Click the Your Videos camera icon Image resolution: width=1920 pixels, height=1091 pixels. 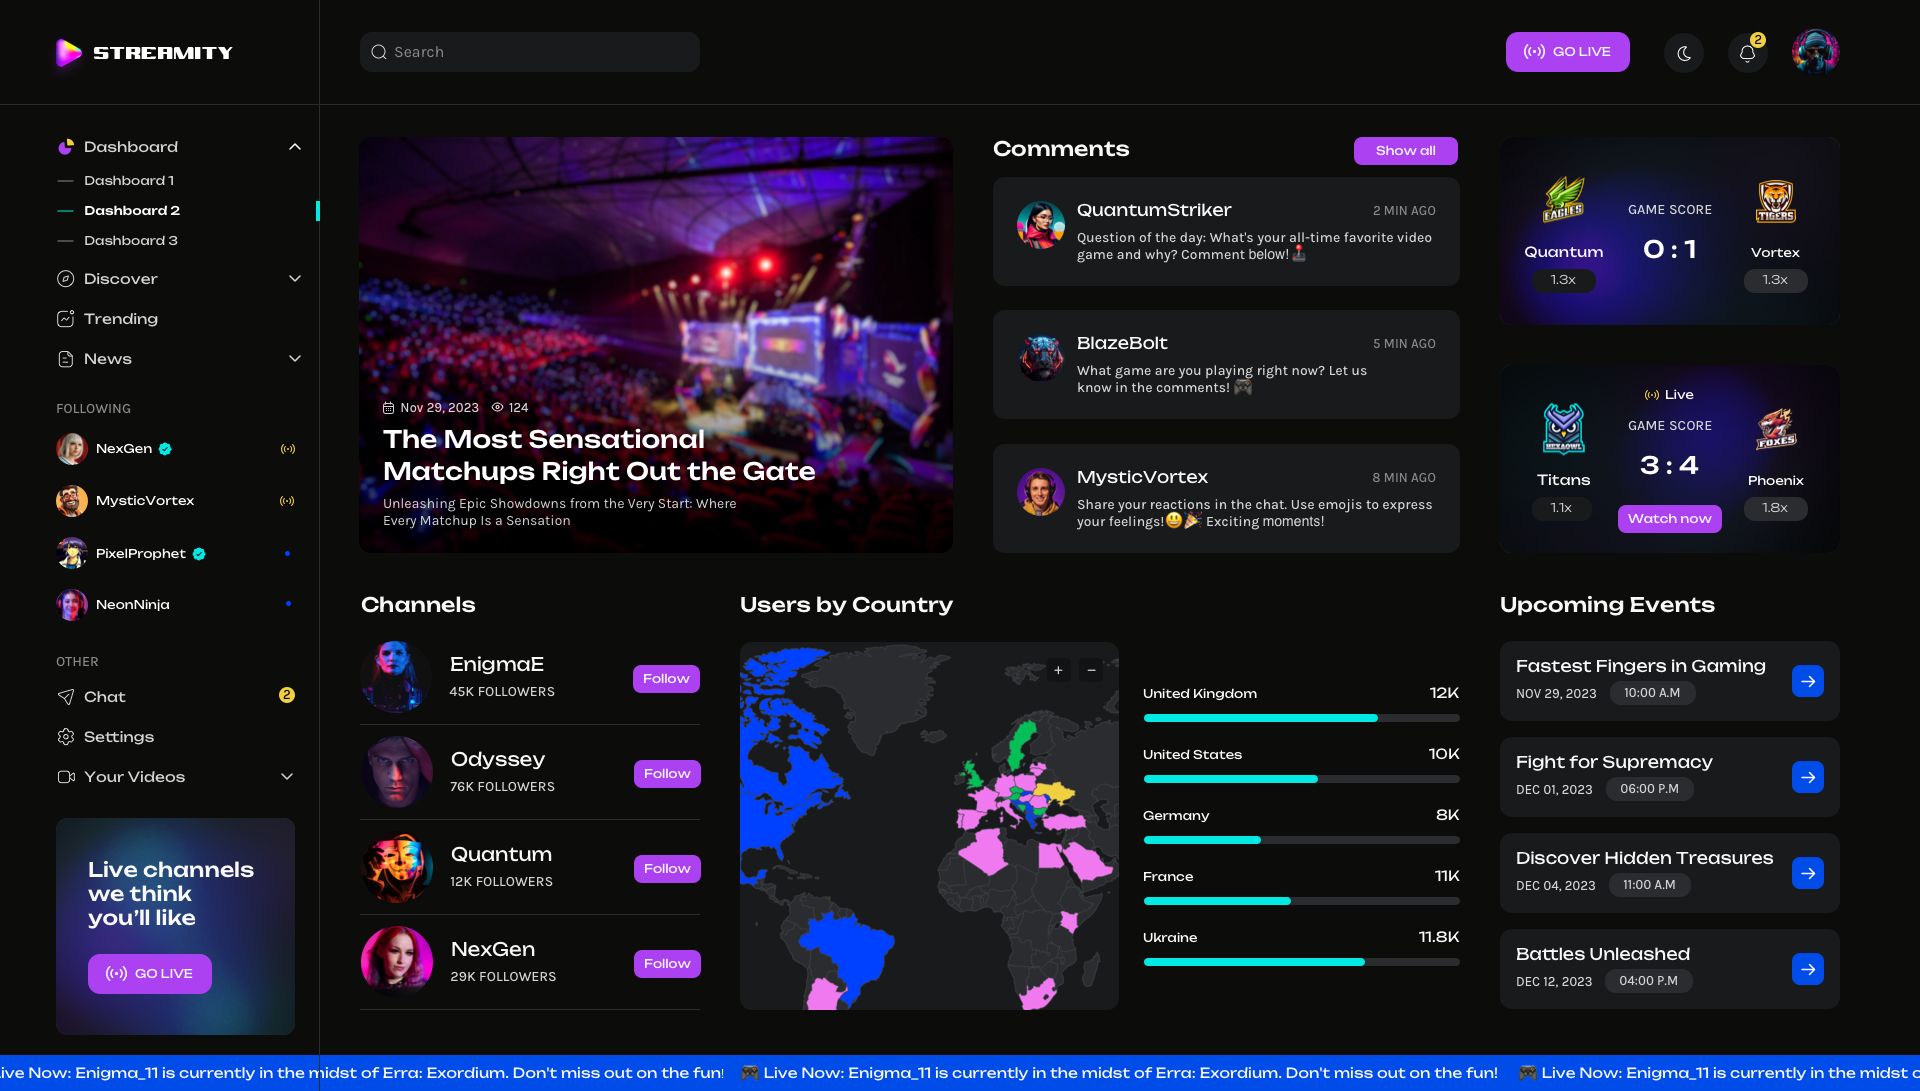[x=65, y=777]
